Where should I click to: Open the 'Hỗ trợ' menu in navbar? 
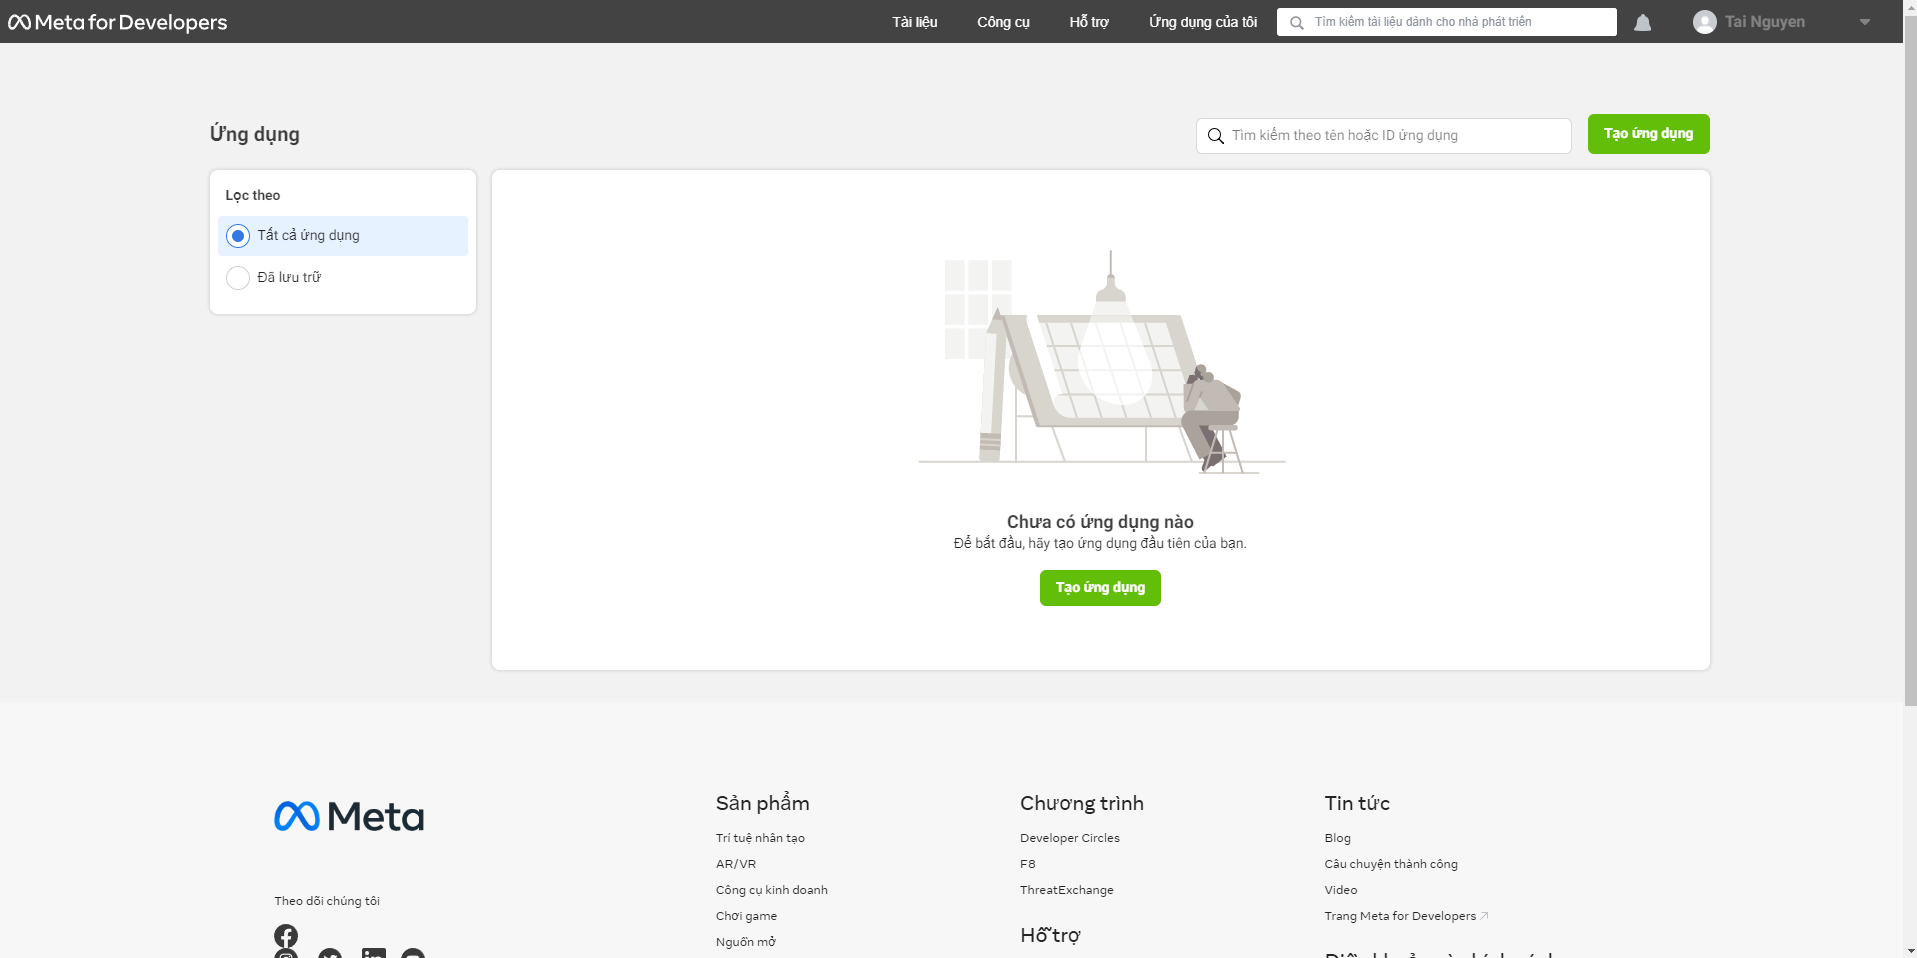click(1088, 22)
